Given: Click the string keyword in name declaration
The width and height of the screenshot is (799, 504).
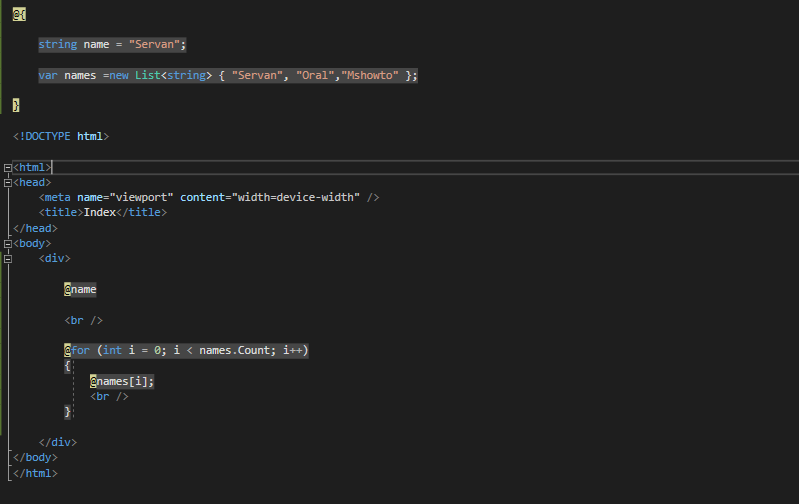Looking at the screenshot, I should pyautogui.click(x=58, y=45).
